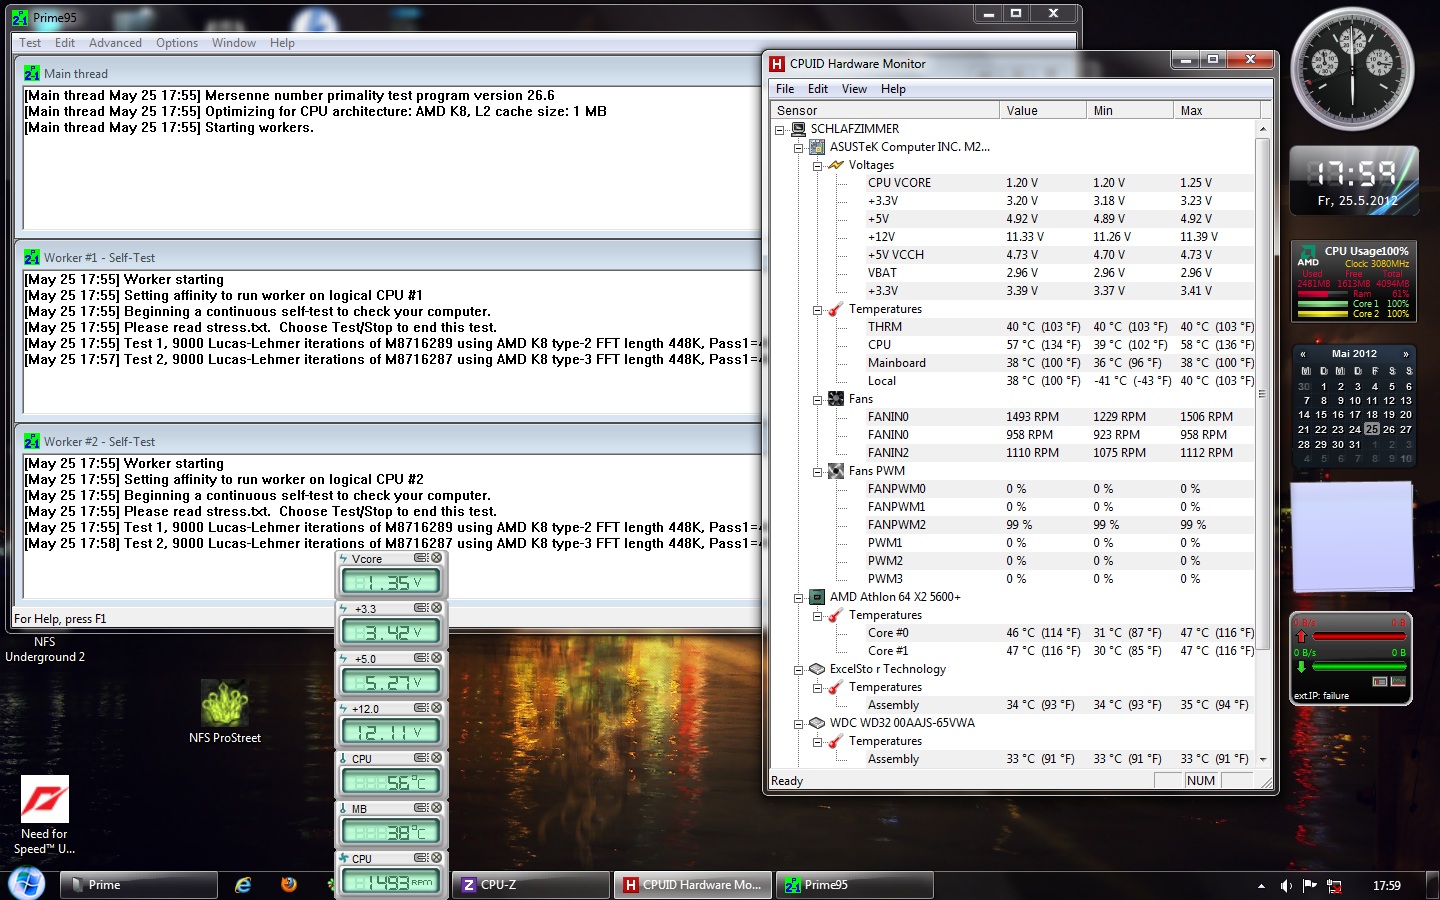Open HWMonitor View menu

coord(854,89)
